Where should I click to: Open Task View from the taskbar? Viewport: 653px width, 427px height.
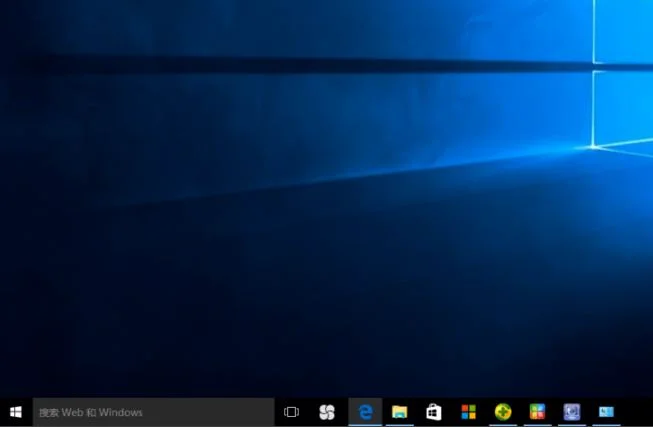[291, 412]
